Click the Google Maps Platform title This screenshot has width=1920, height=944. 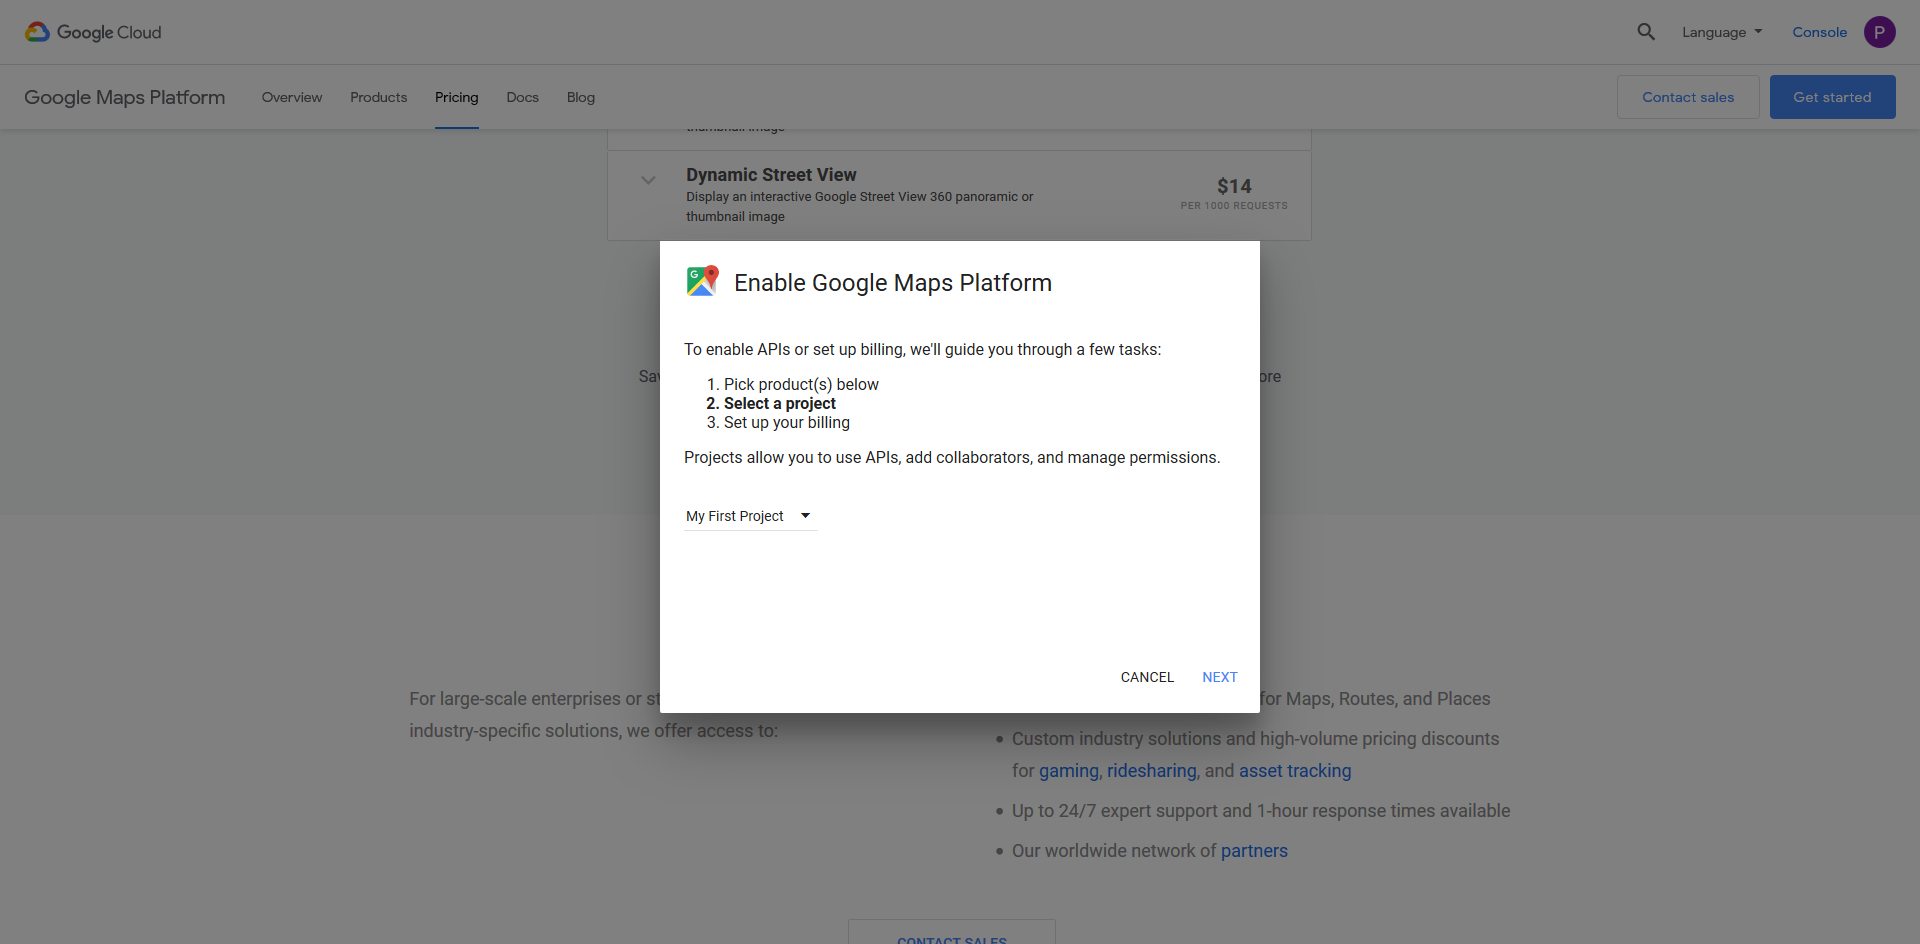125,97
